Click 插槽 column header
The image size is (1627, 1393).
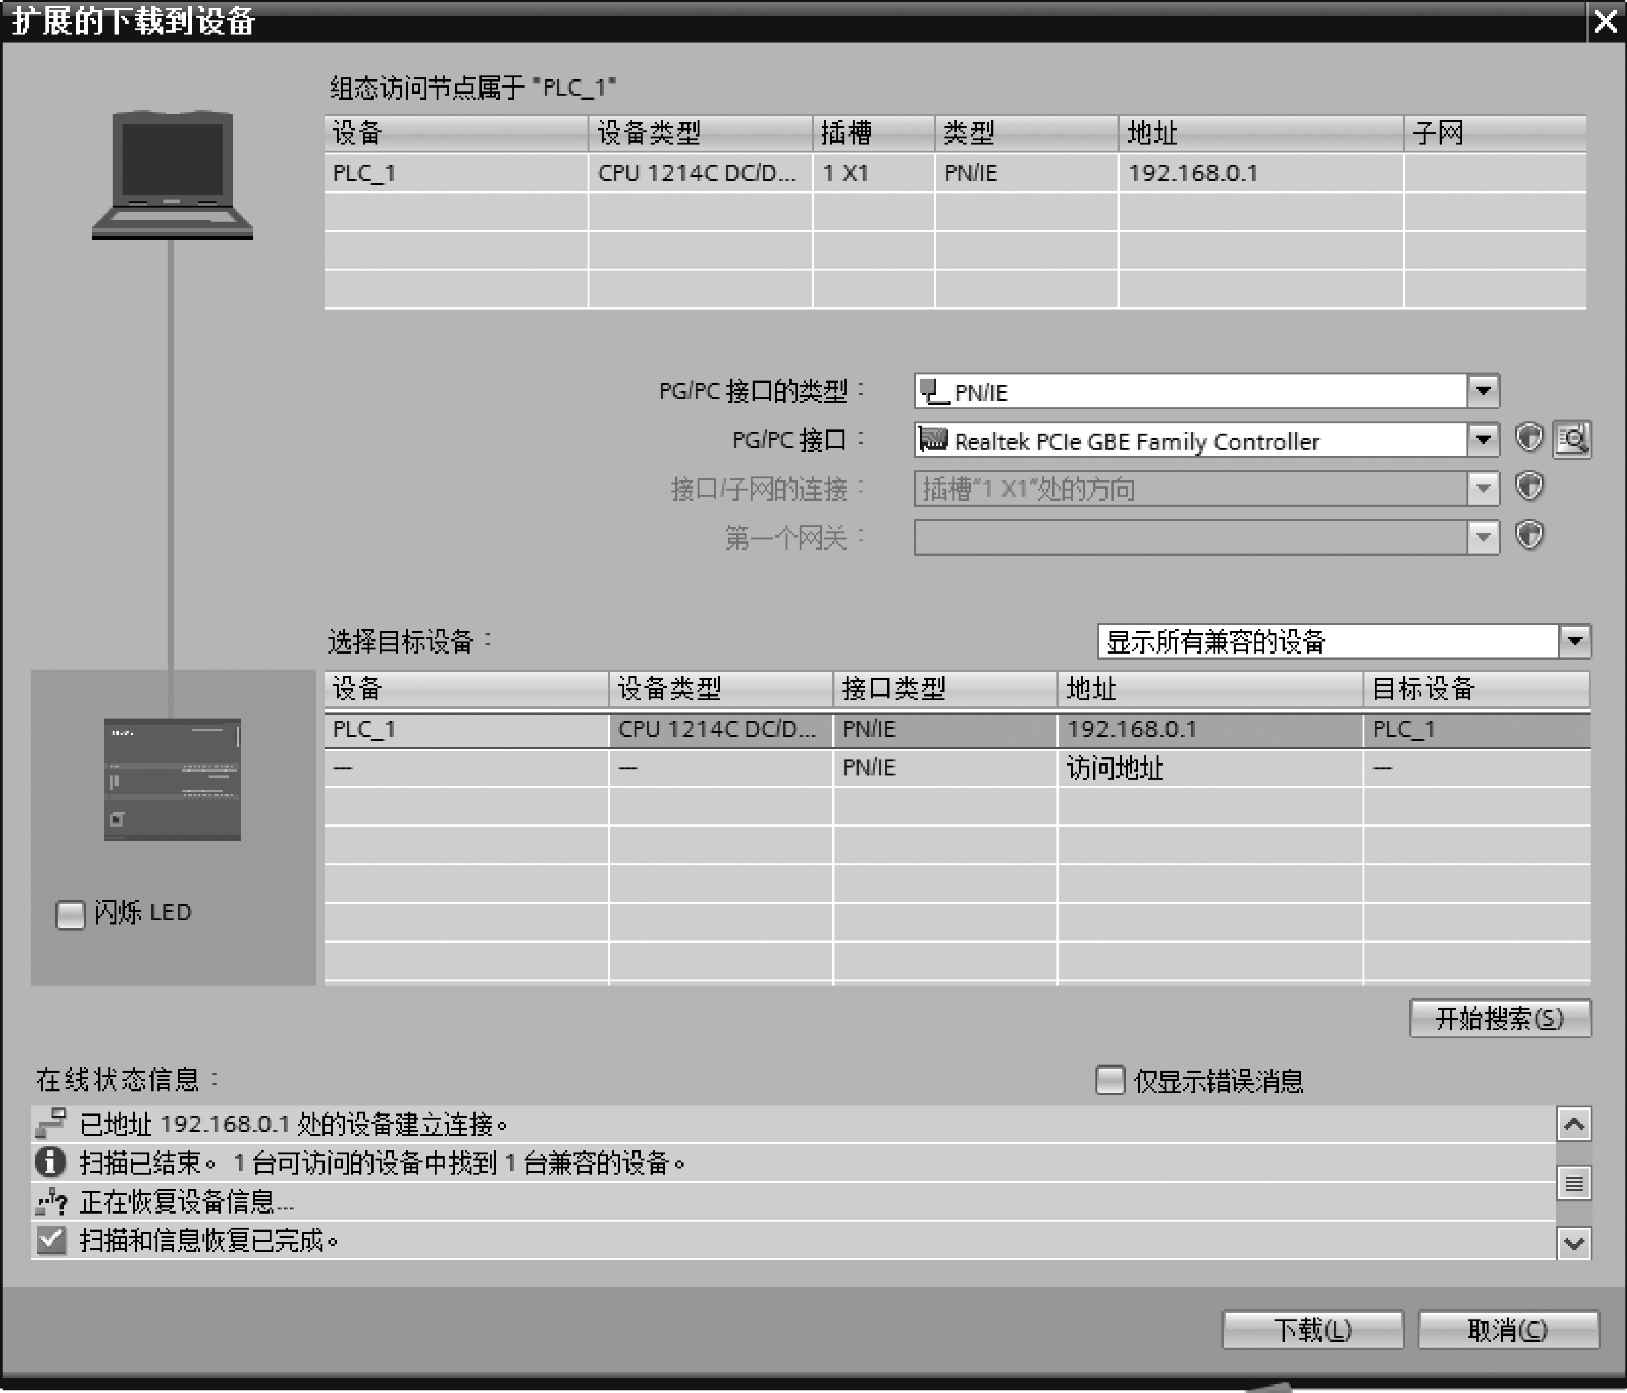click(x=874, y=133)
